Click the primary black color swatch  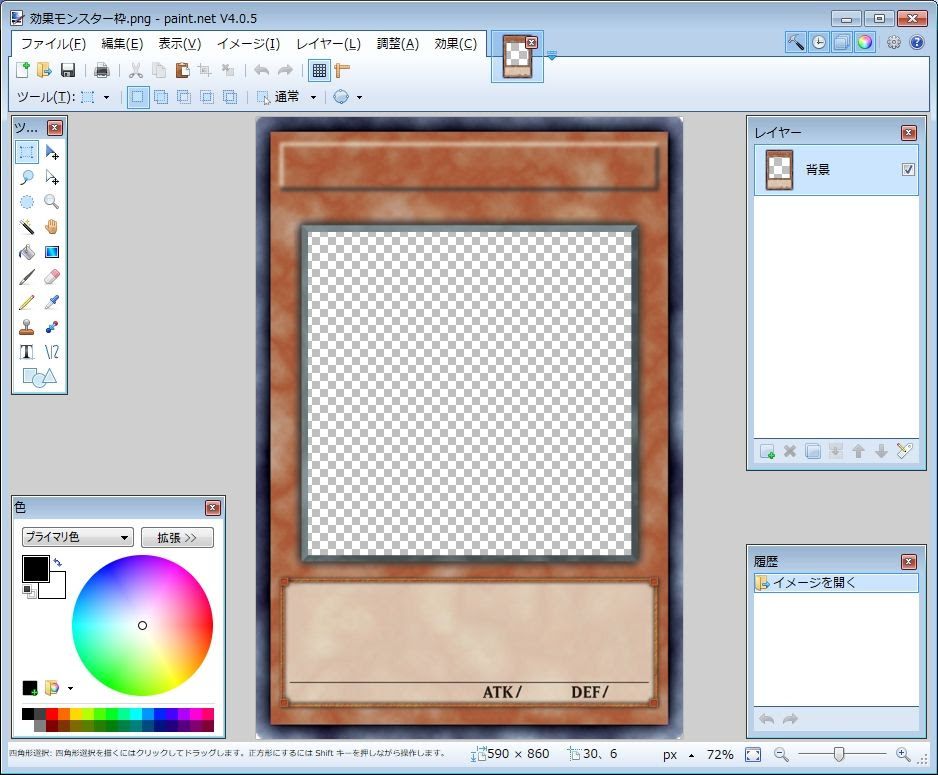[x=36, y=569]
